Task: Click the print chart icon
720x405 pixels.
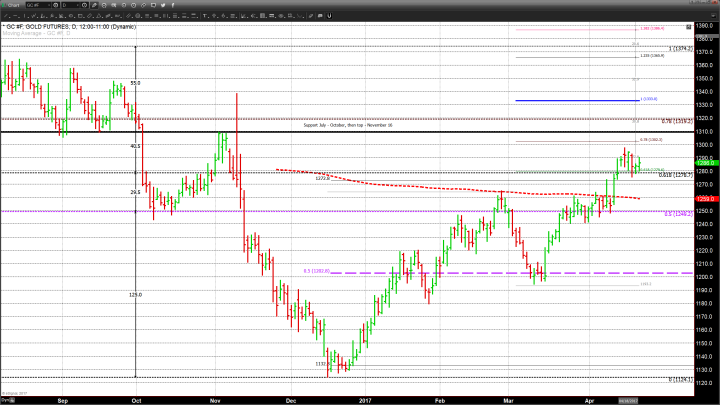Action: (104, 5)
